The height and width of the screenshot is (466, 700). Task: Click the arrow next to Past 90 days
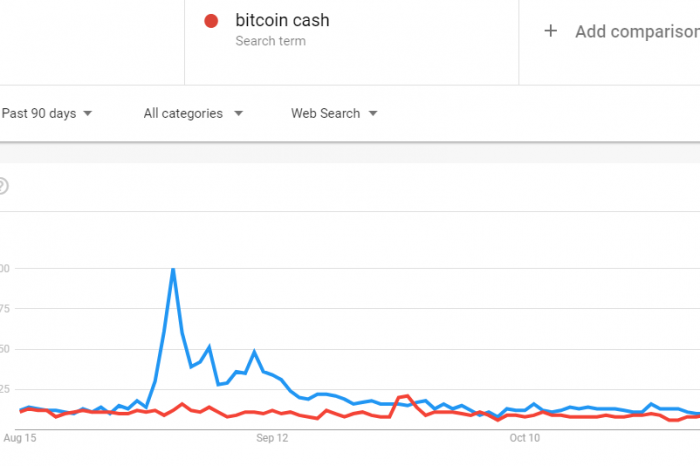(88, 113)
